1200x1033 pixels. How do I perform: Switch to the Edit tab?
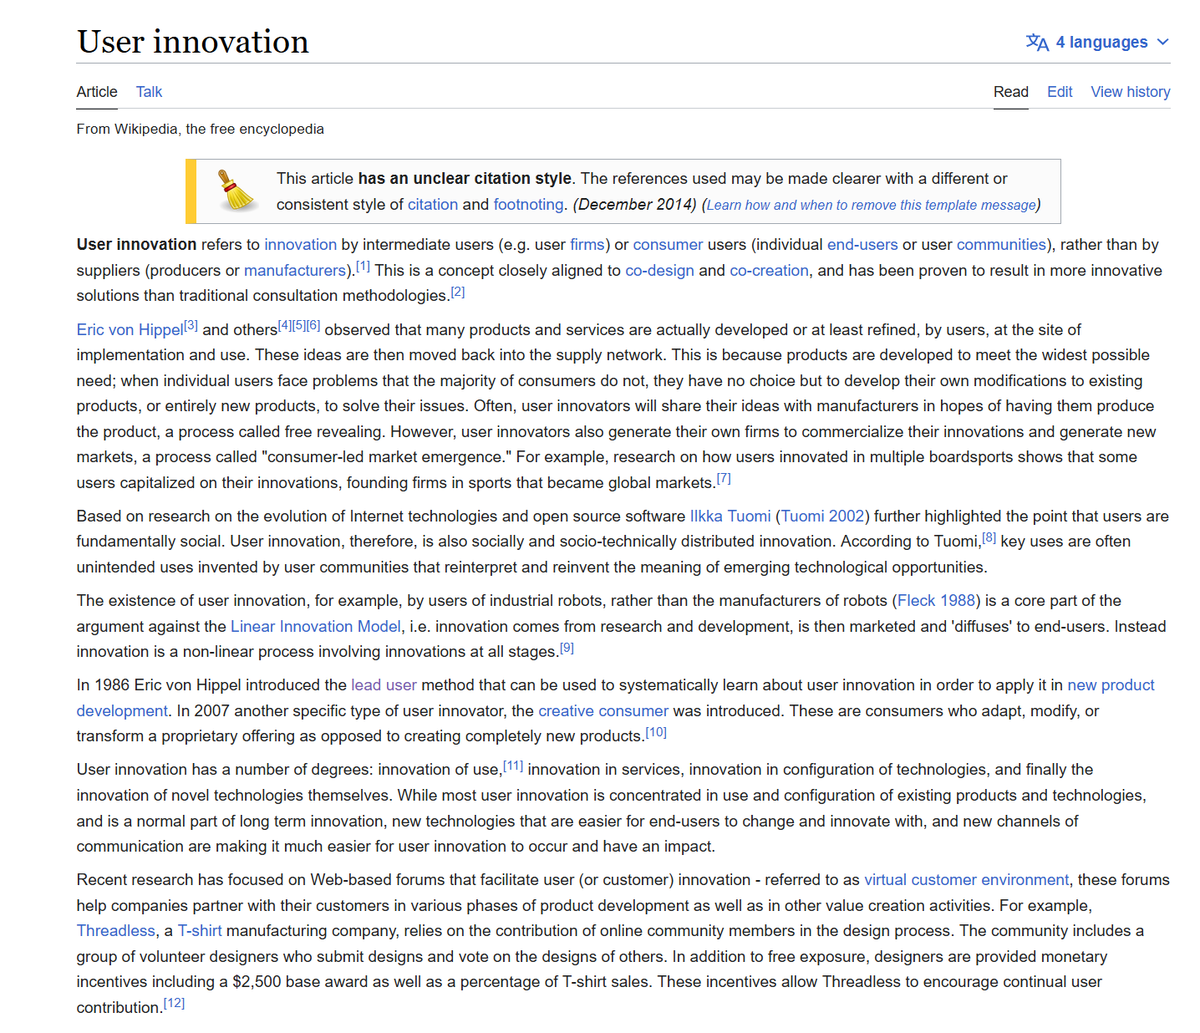pos(1059,91)
